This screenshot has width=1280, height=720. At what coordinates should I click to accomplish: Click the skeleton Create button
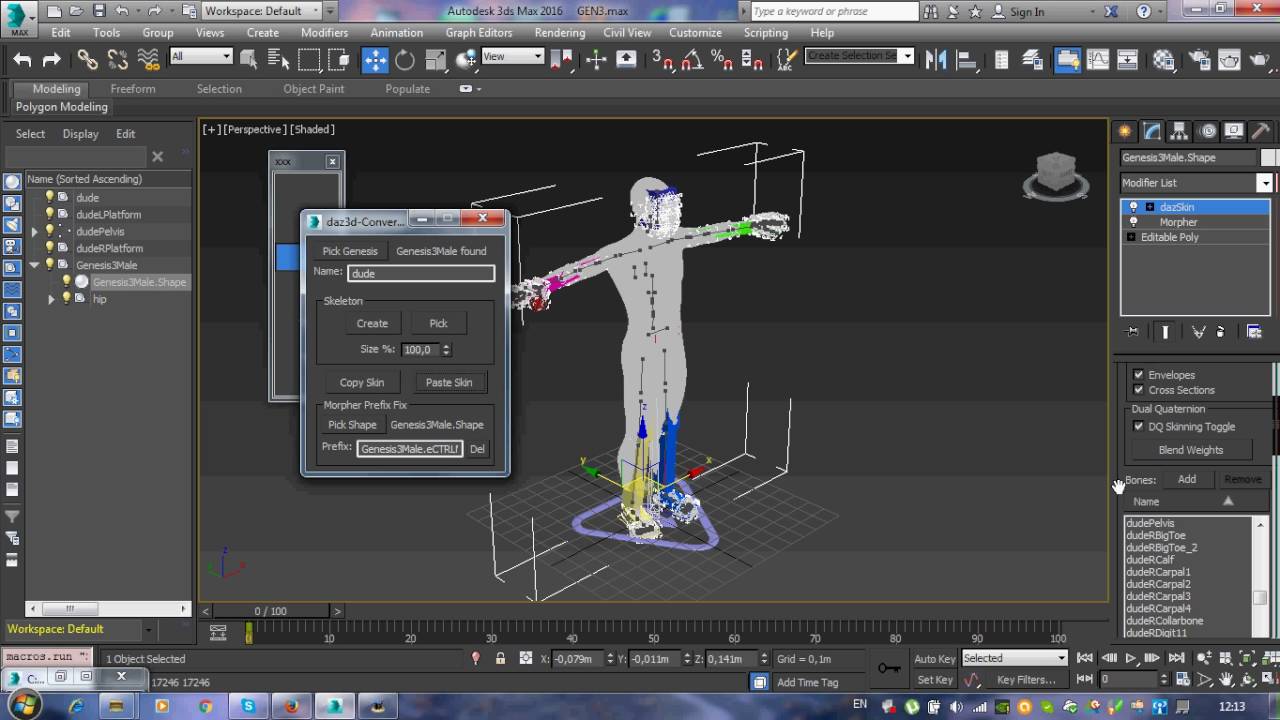[372, 323]
